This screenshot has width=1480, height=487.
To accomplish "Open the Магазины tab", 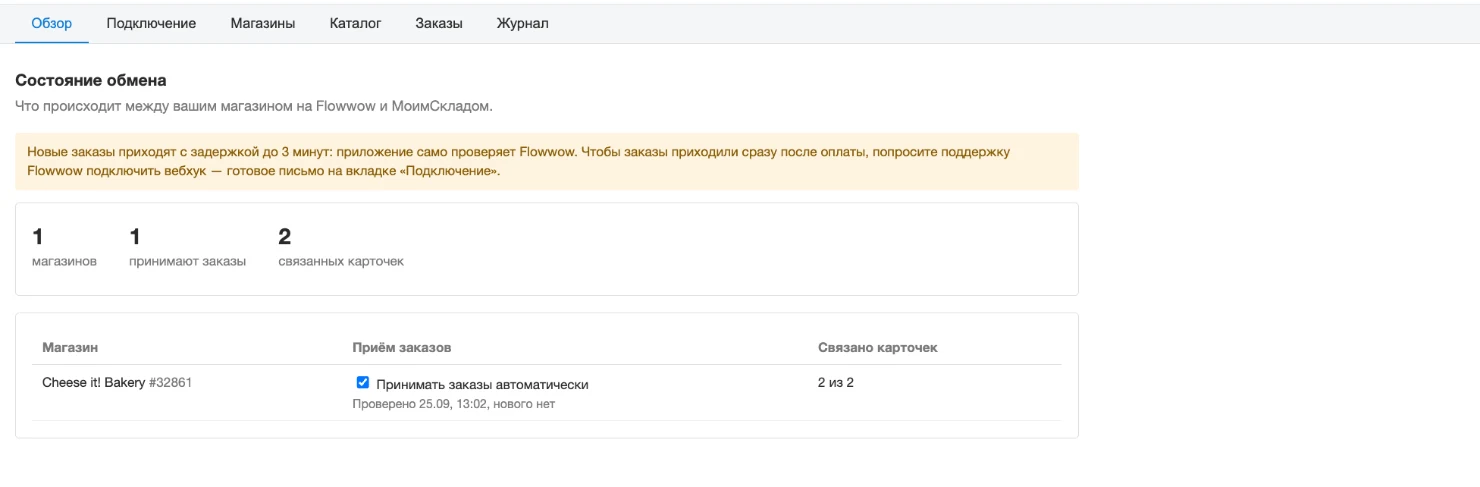I will coord(262,23).
